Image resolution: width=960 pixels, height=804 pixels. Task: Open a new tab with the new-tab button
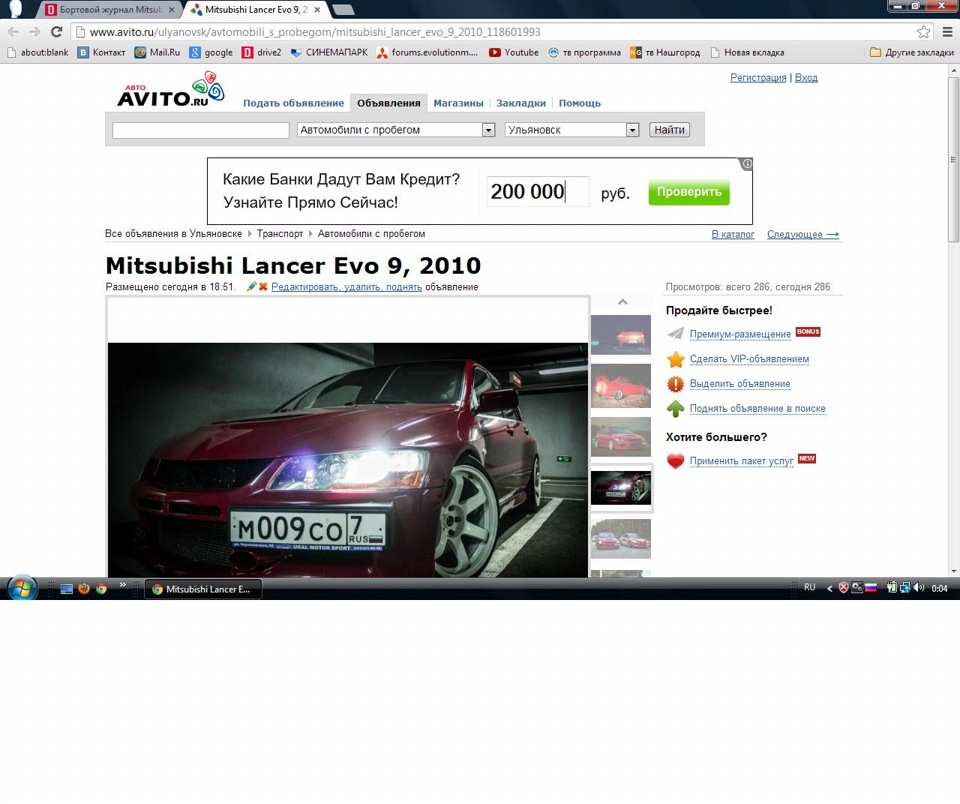pyautogui.click(x=343, y=10)
